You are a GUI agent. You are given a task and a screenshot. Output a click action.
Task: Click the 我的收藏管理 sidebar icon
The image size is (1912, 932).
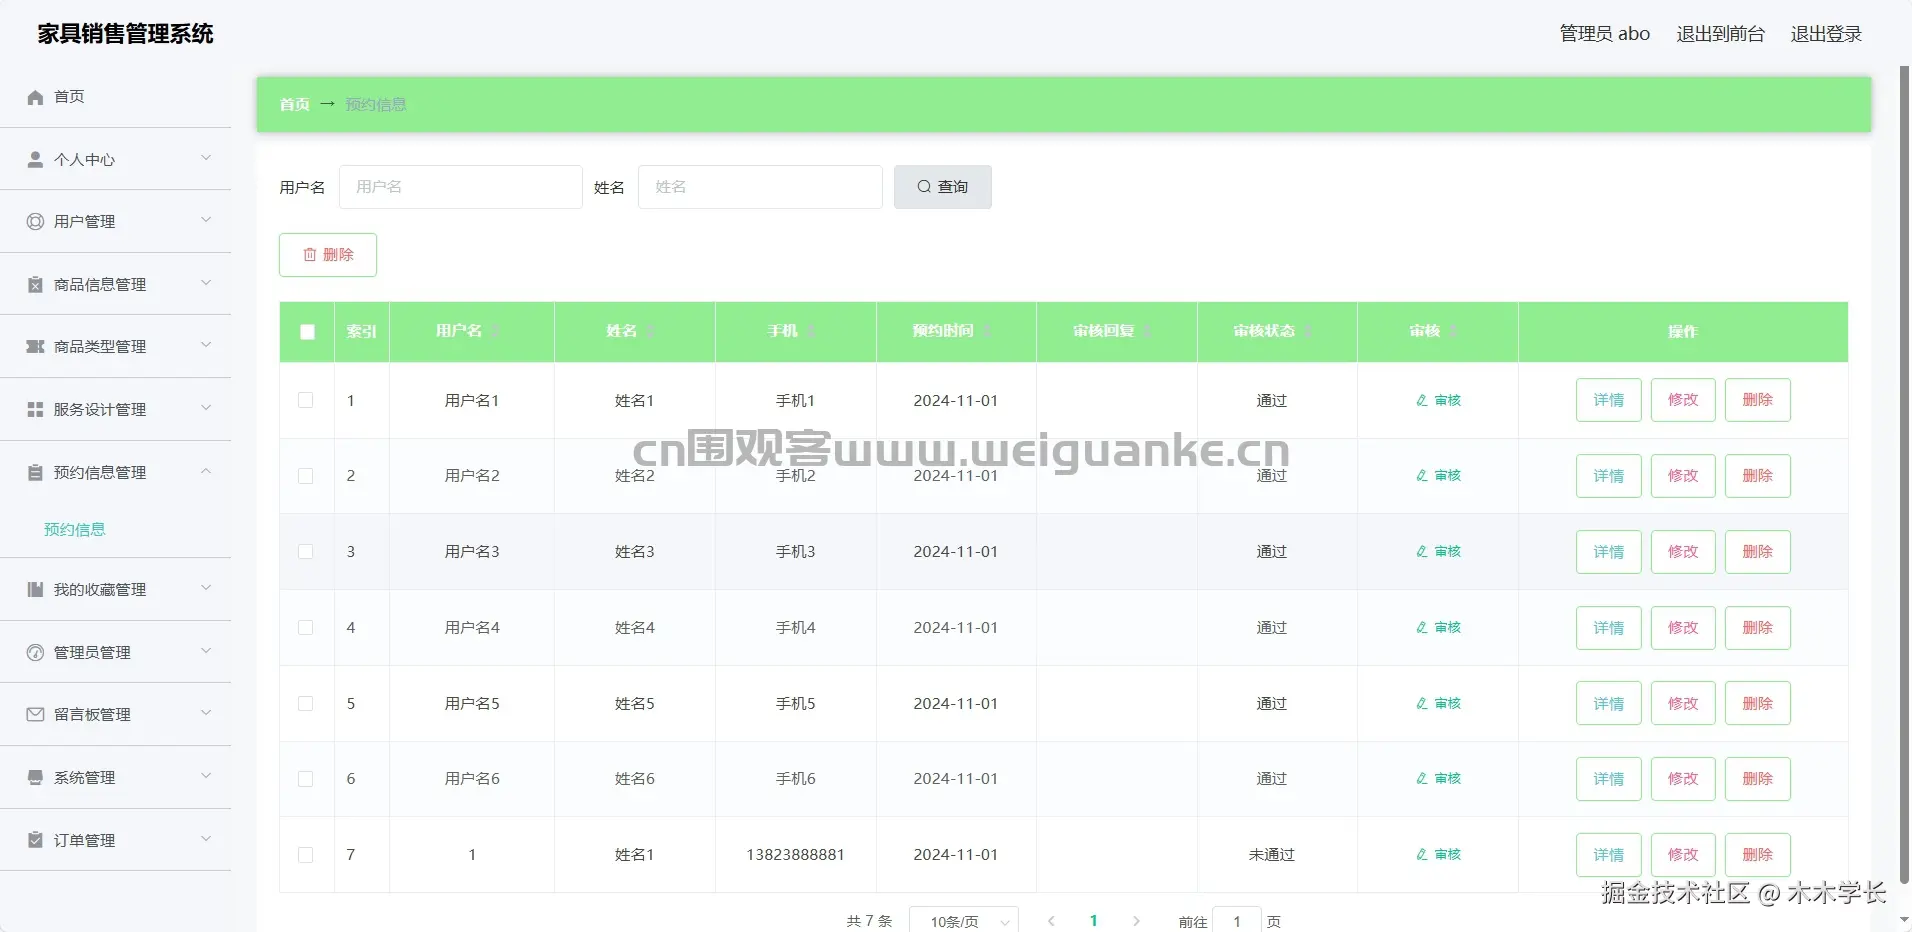(35, 589)
